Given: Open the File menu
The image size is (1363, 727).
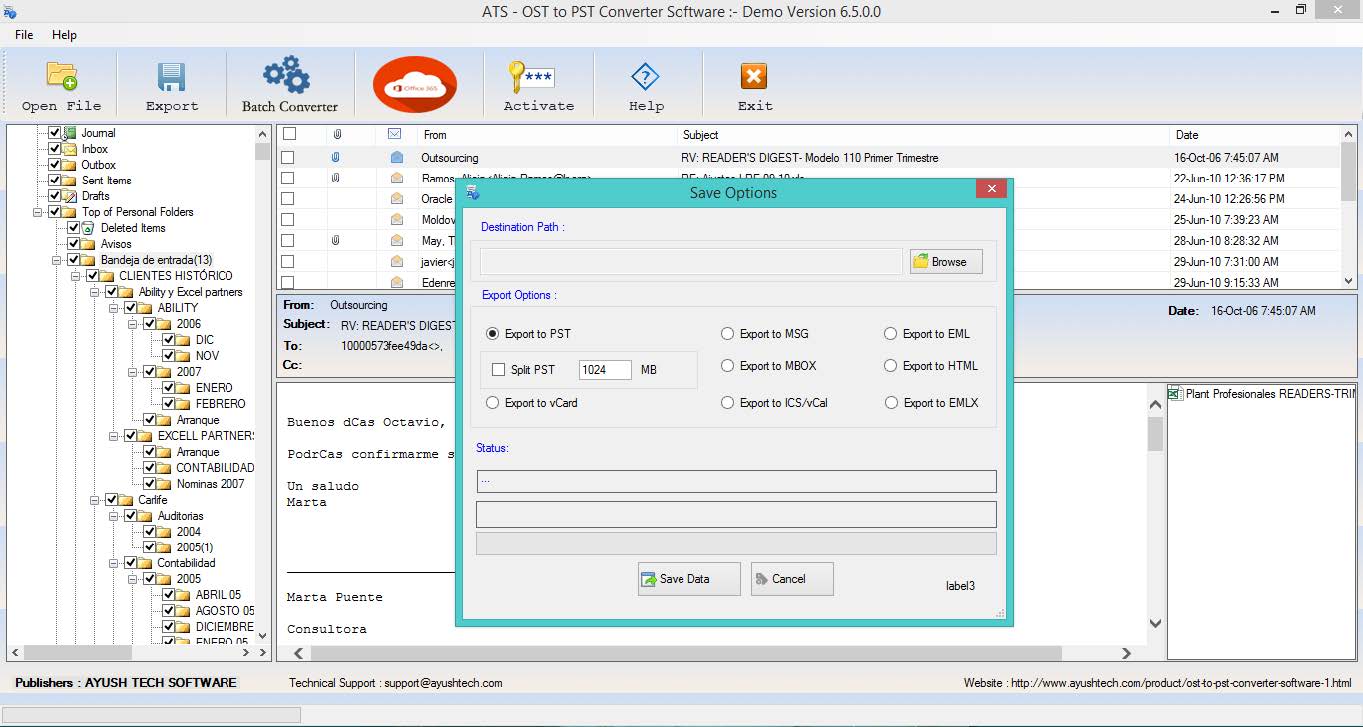Looking at the screenshot, I should coord(22,34).
